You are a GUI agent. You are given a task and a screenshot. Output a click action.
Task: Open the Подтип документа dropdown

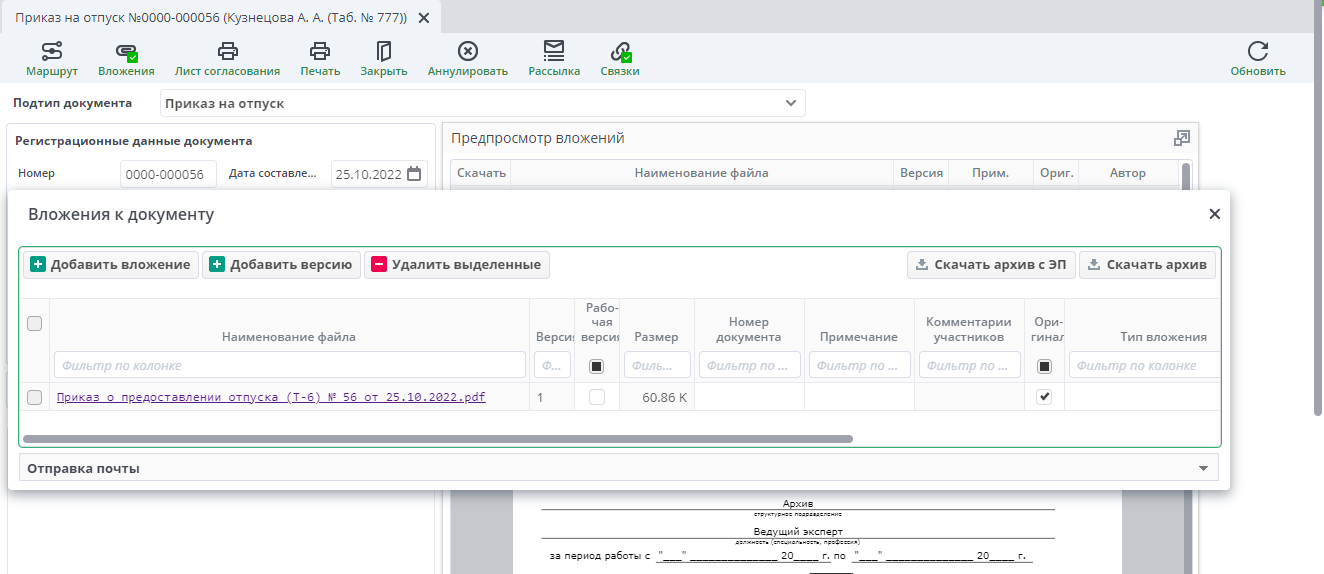click(x=791, y=103)
